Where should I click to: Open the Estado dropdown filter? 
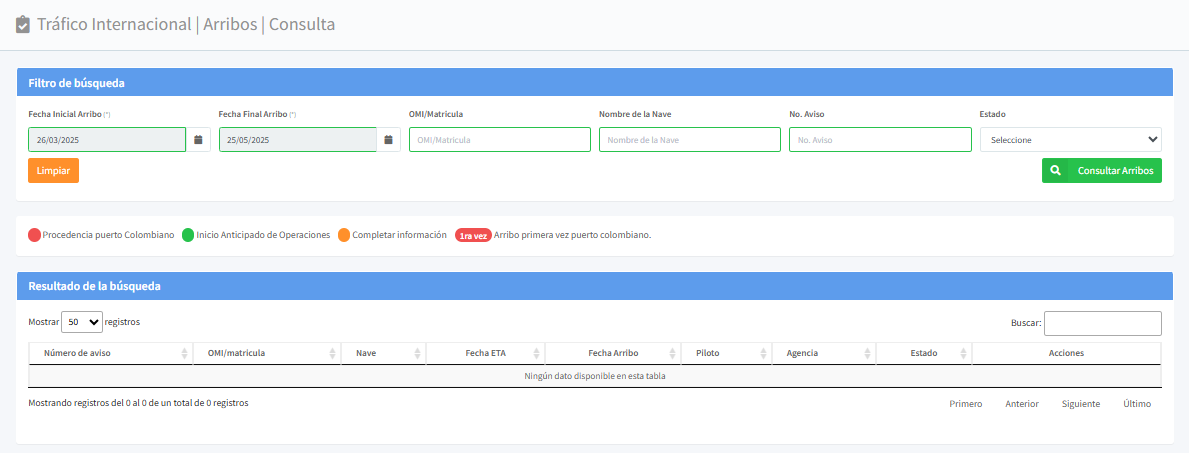tap(1070, 140)
